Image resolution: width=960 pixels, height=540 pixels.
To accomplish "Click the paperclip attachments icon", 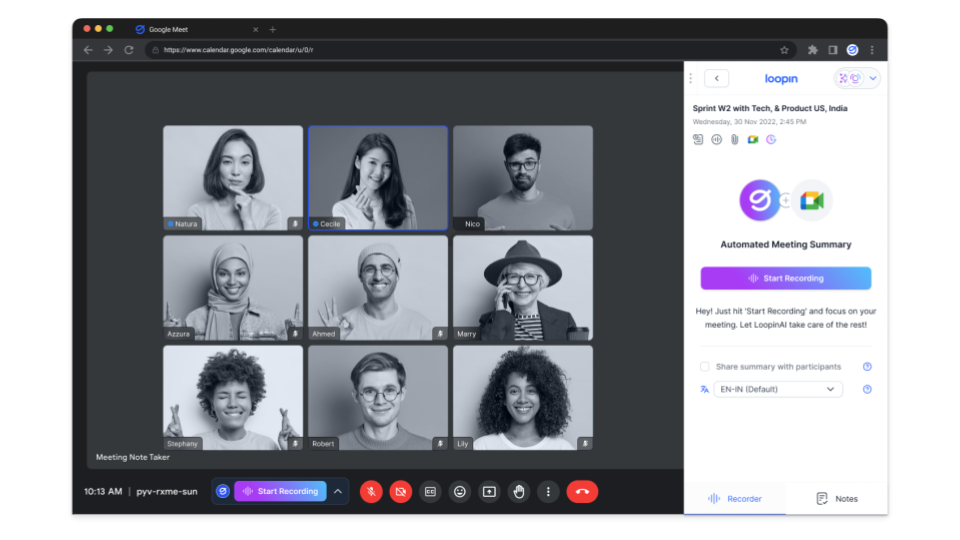I will (734, 140).
